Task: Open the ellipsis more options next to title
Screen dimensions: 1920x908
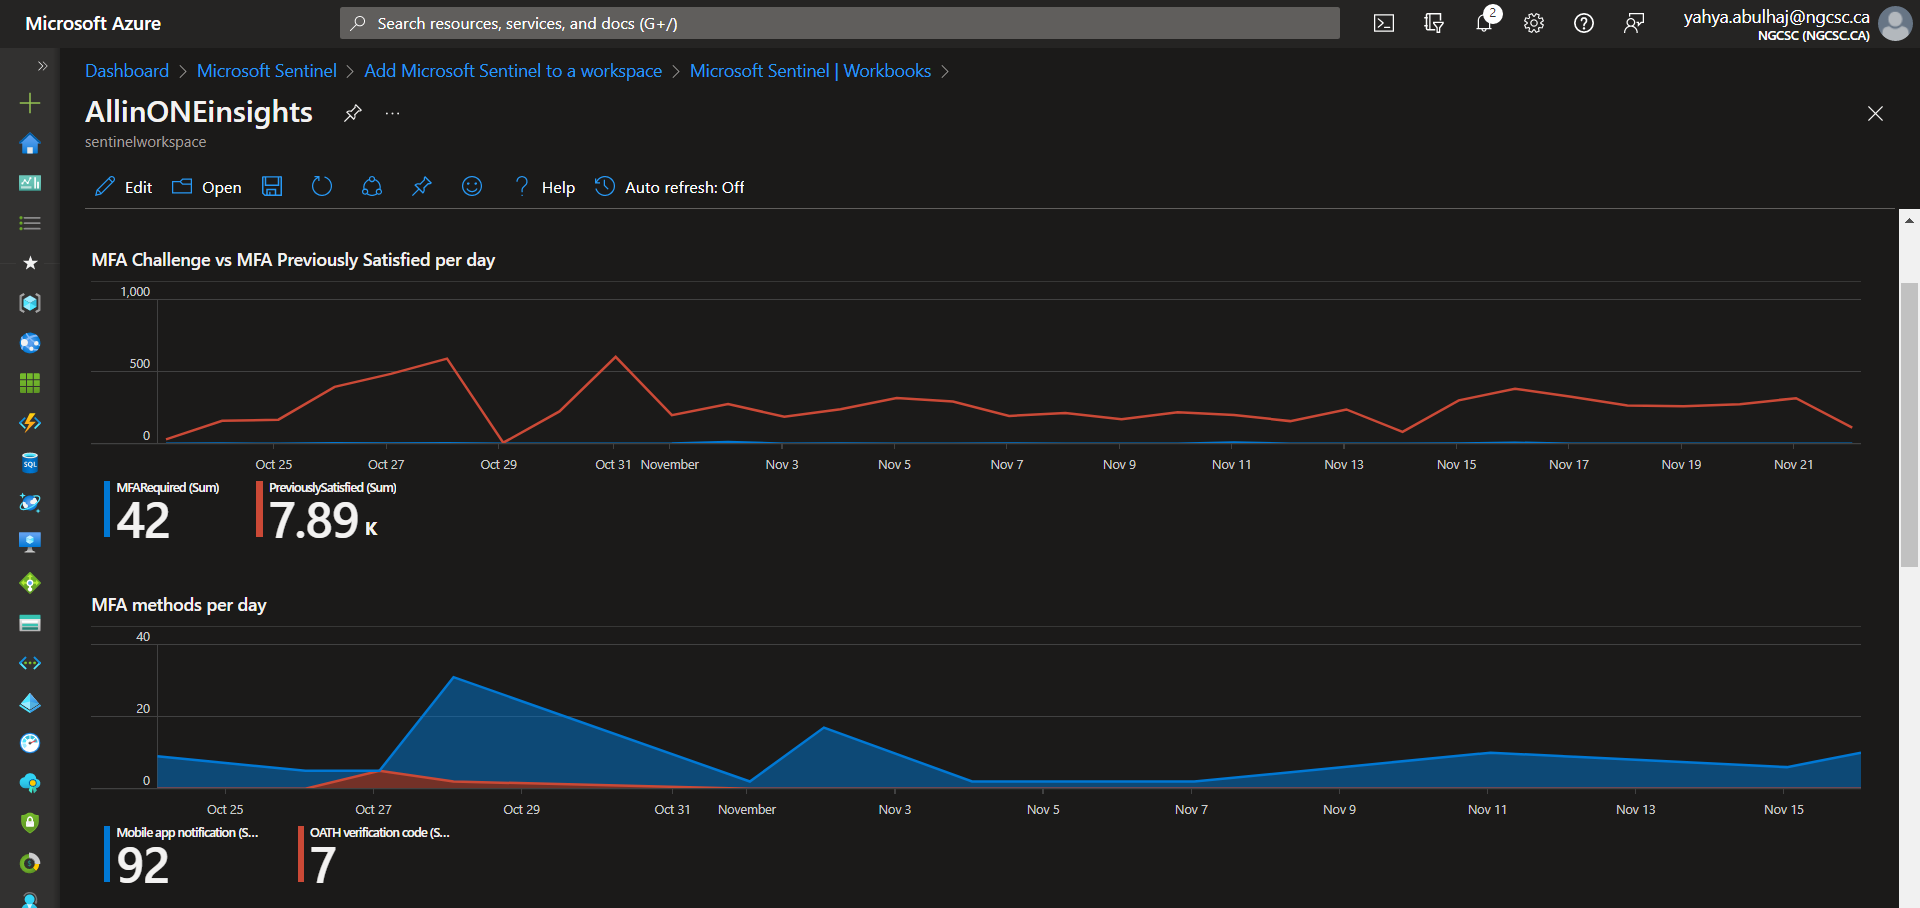Action: tap(392, 113)
